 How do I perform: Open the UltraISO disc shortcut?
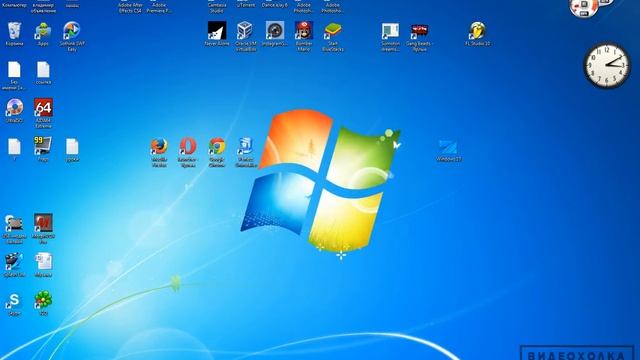(14, 108)
